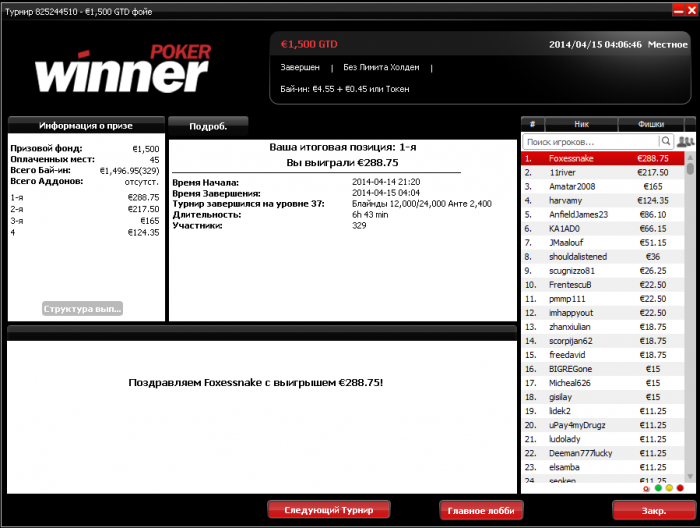Select player row Amatar2008
This screenshot has height=528, width=700.
click(603, 187)
